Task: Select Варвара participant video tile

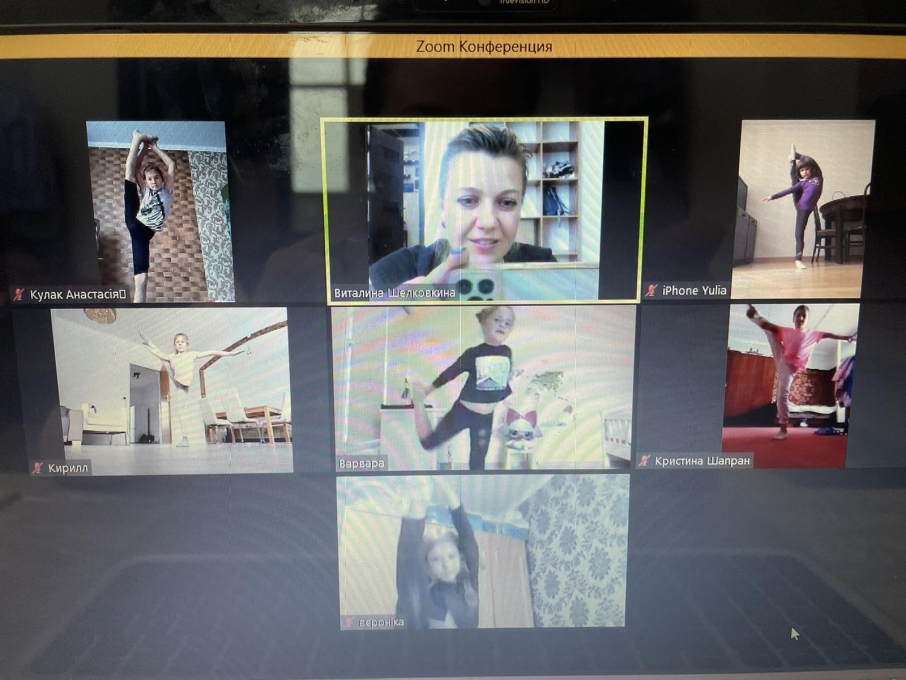Action: (484, 388)
